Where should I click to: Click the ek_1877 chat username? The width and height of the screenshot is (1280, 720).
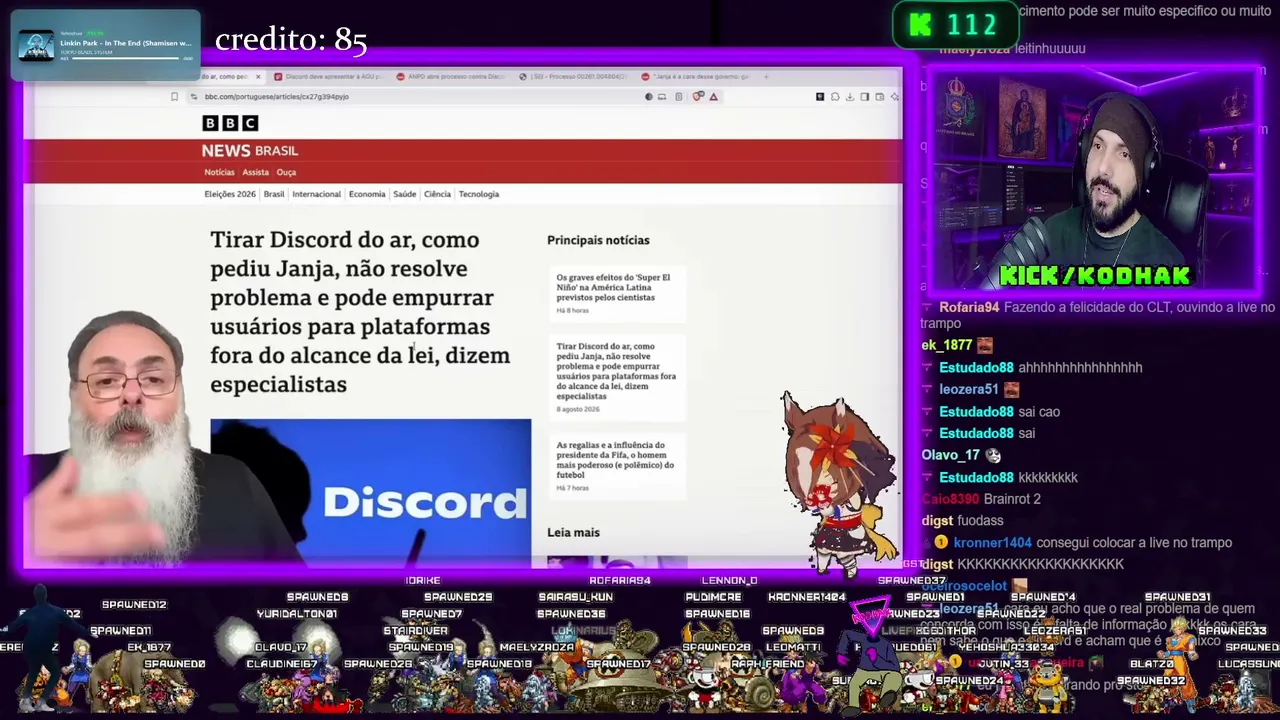(947, 346)
